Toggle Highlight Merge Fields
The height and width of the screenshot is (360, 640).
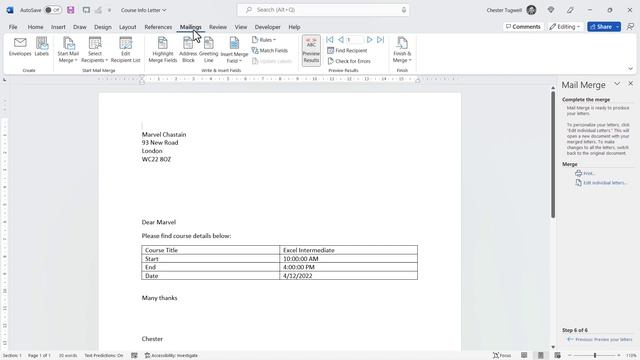tap(162, 50)
